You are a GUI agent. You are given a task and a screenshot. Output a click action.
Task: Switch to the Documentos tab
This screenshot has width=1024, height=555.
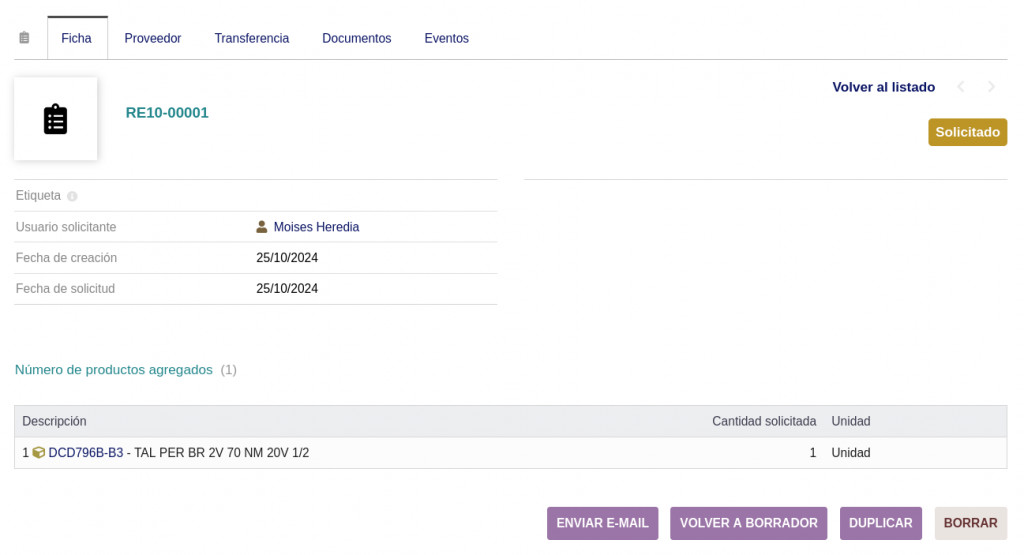tap(356, 38)
